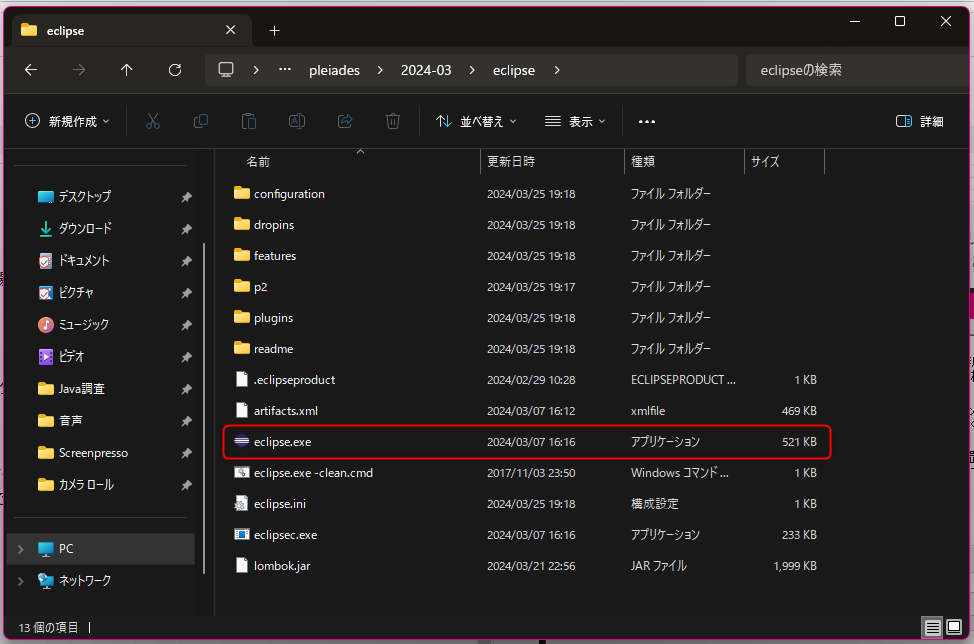Click chevron after pleiades breadcrumb
The width and height of the screenshot is (974, 644).
coord(380,70)
